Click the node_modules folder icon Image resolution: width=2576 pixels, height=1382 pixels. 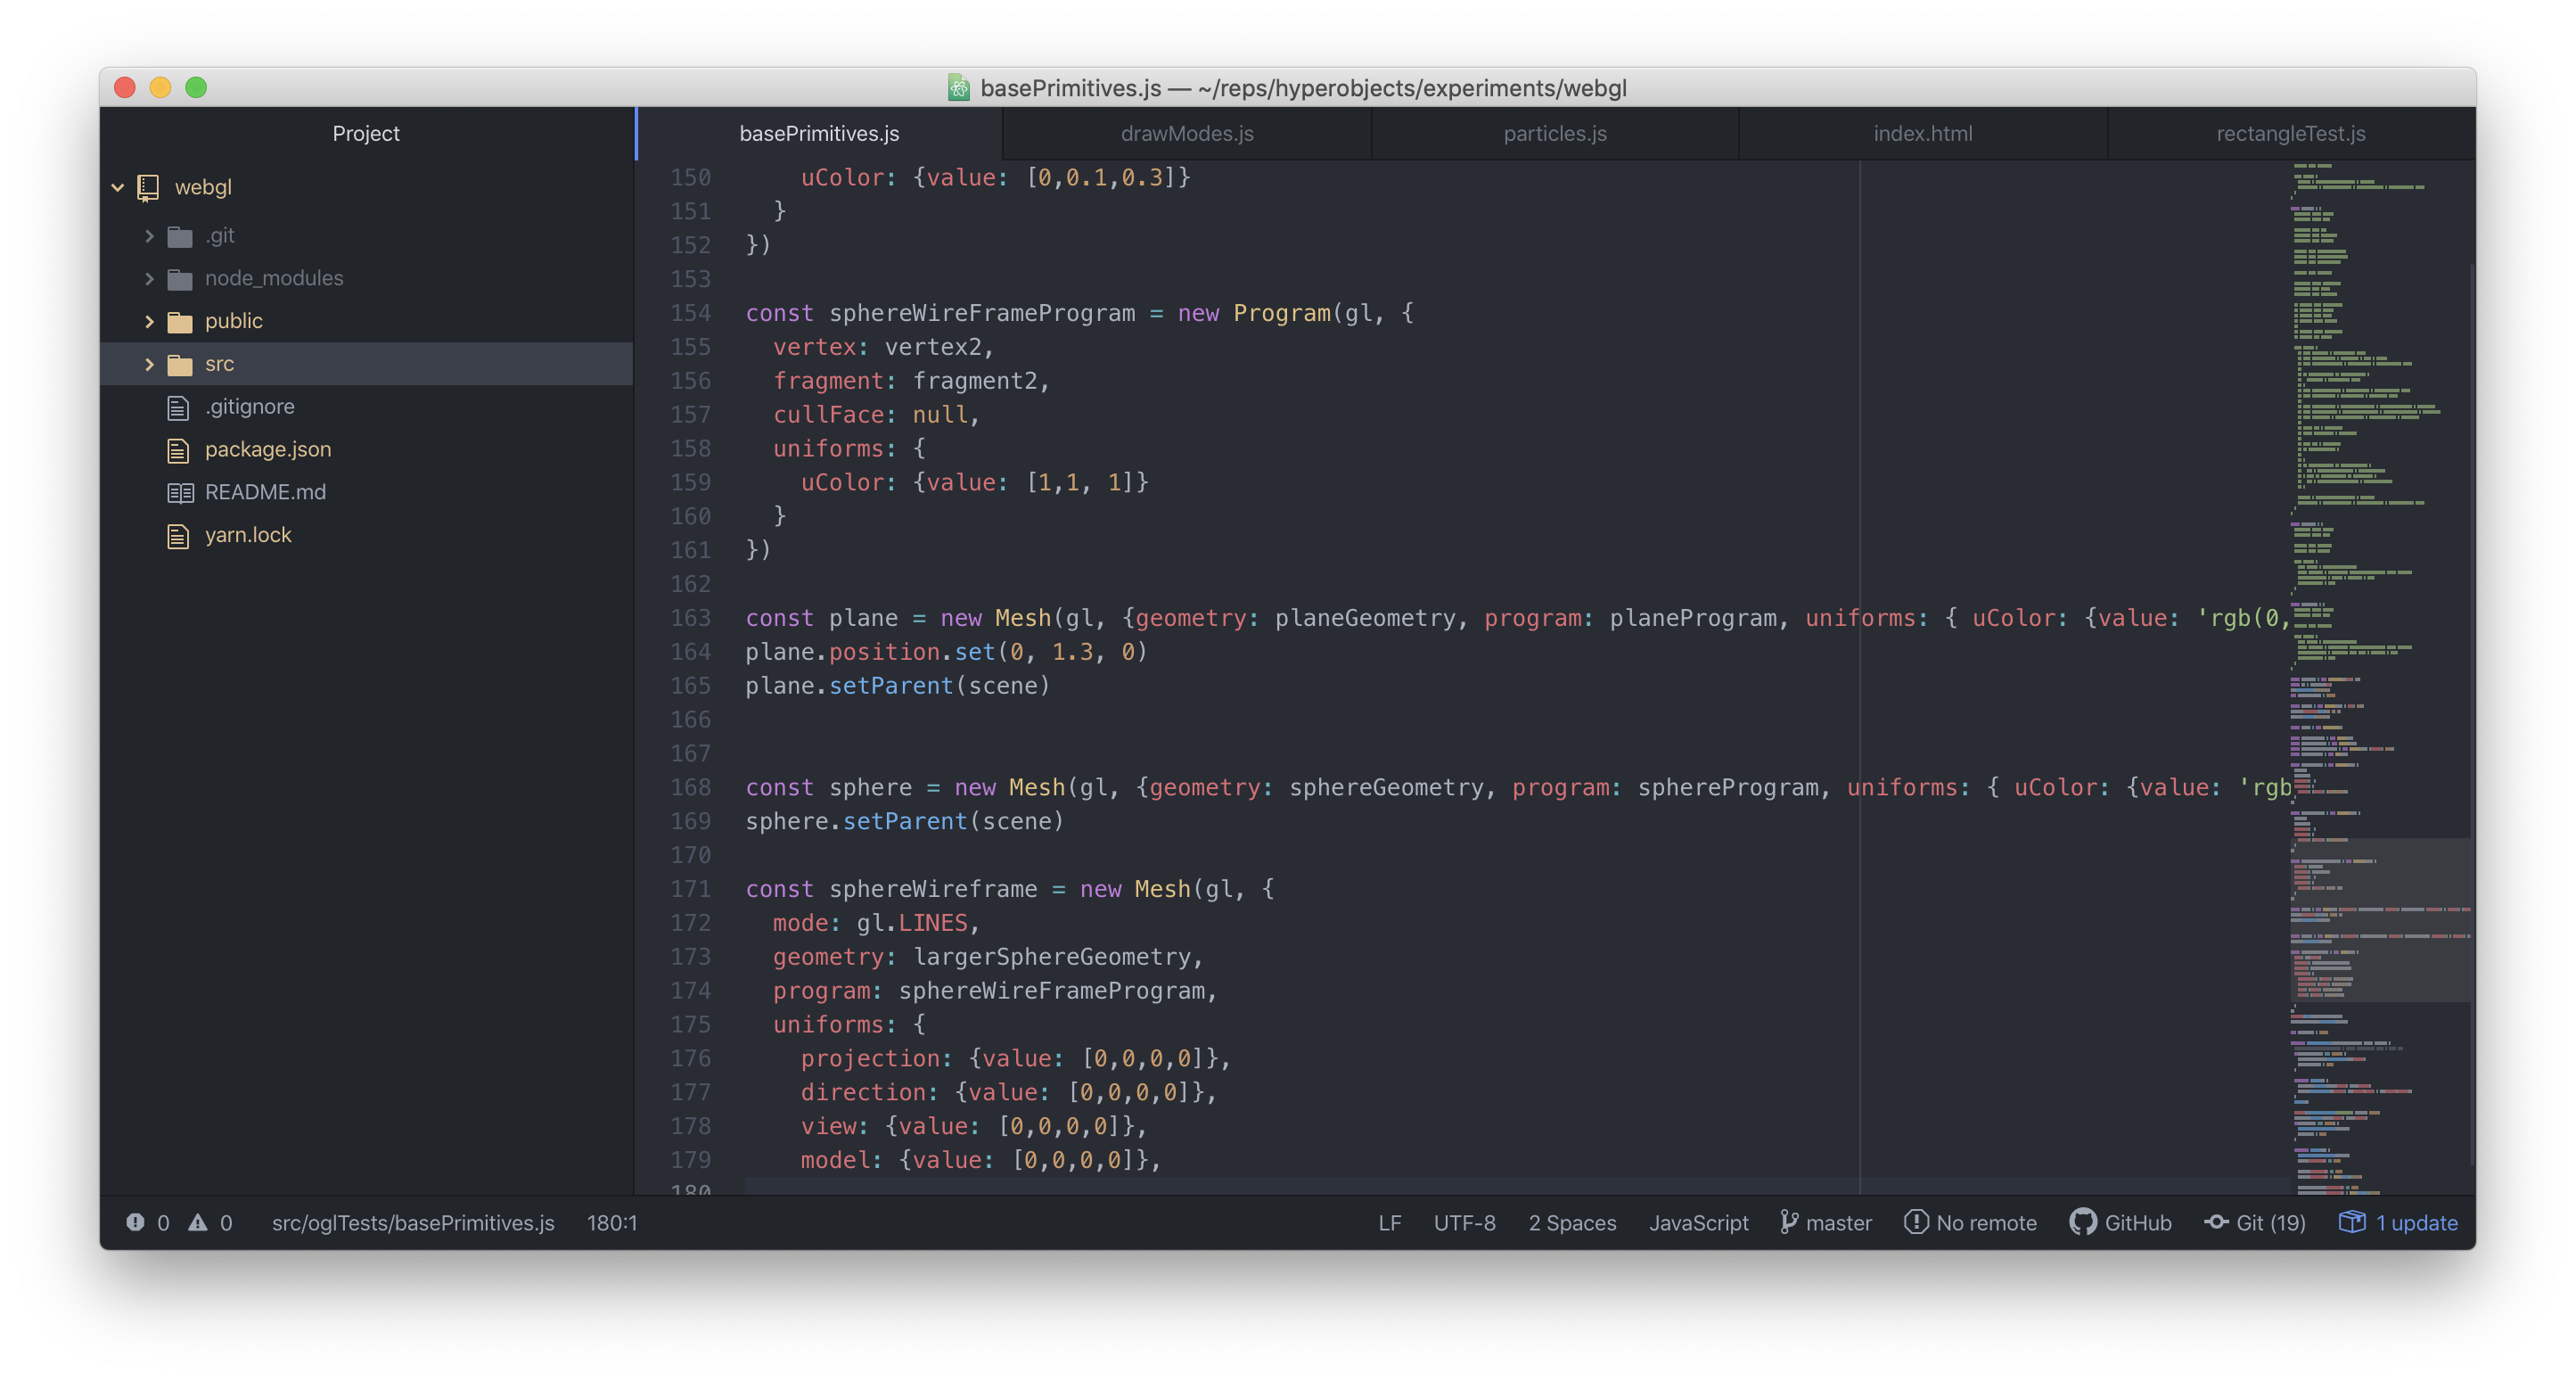(180, 279)
